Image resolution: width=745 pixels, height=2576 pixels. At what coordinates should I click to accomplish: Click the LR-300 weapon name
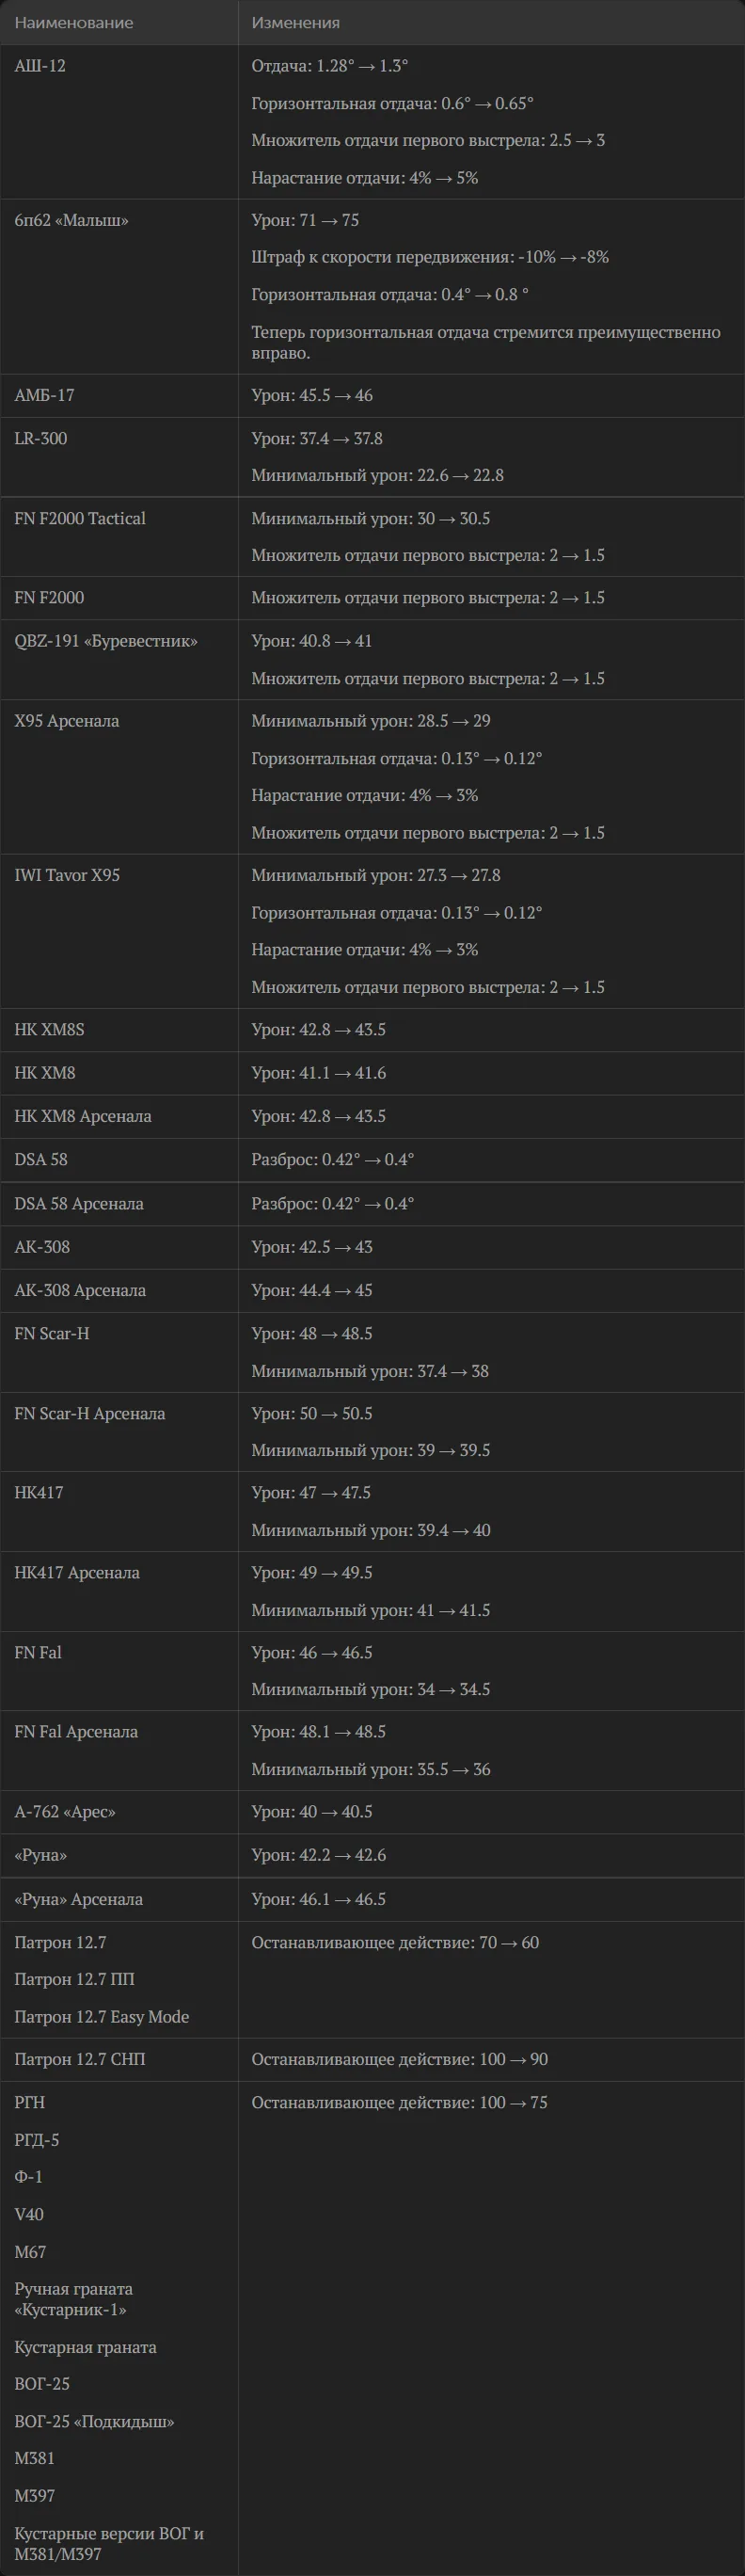41,439
